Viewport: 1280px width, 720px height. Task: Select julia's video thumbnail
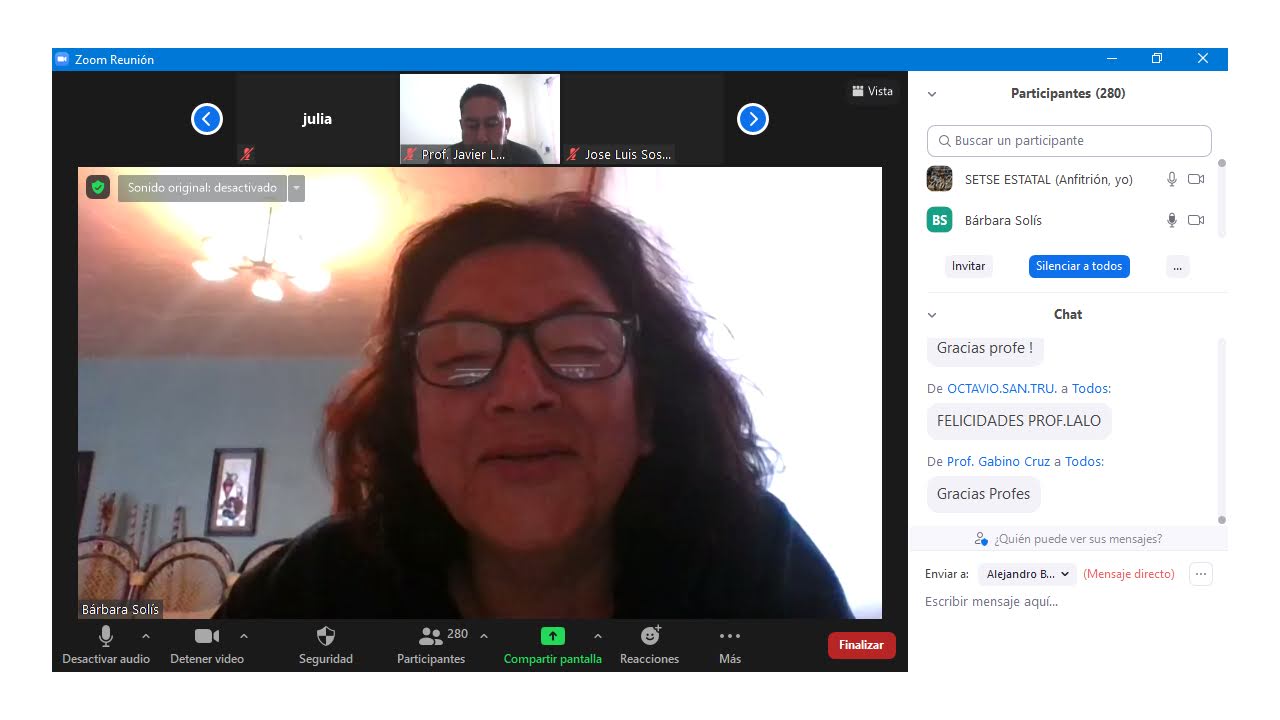(317, 119)
